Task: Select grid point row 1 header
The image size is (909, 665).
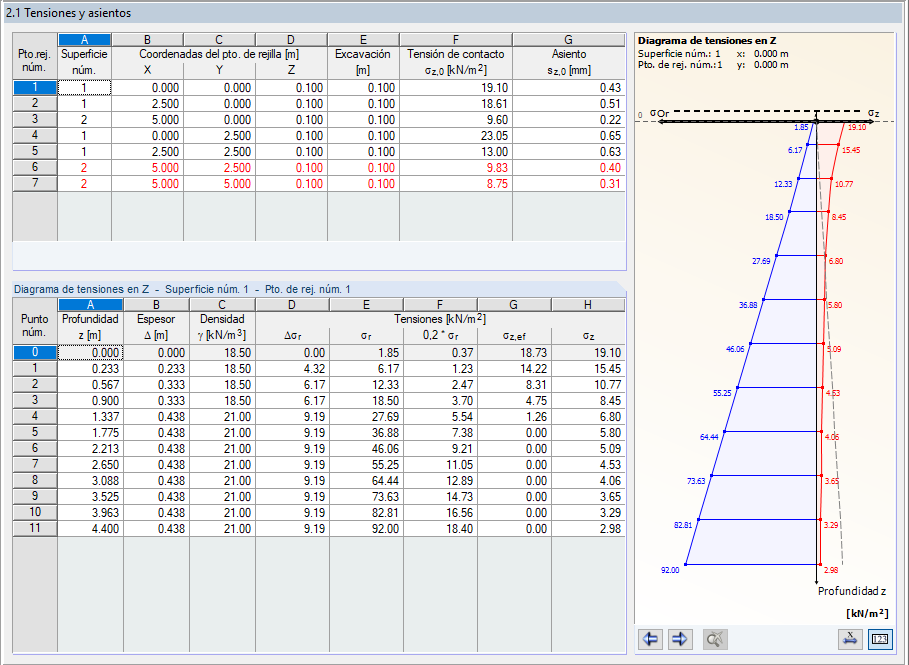Action: coord(35,88)
